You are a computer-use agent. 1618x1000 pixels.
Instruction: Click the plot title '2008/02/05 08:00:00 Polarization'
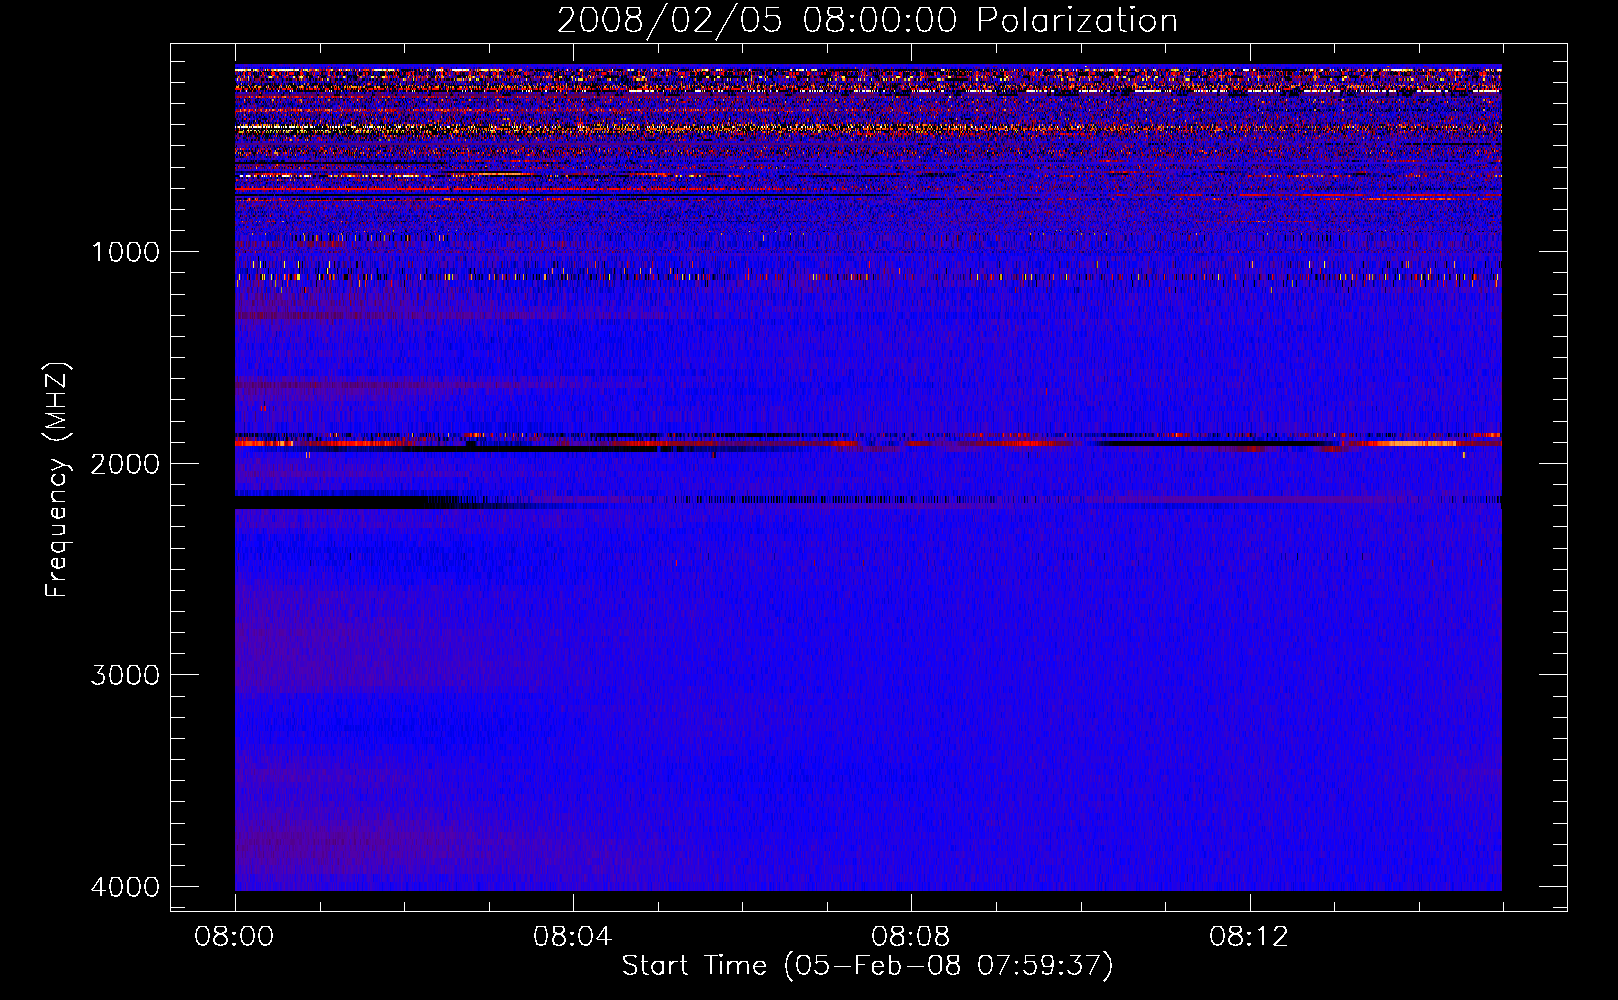point(867,21)
